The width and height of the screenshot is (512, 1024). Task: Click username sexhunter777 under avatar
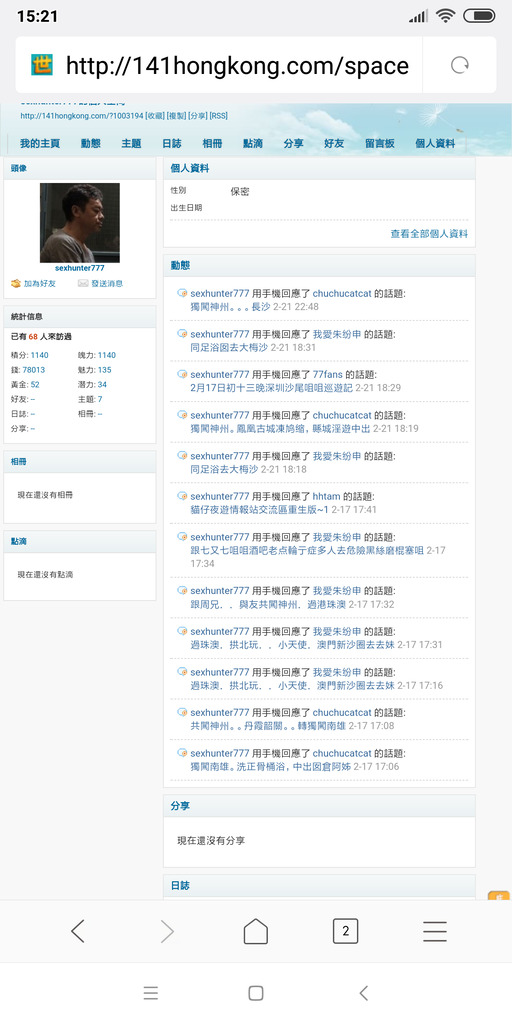tap(80, 268)
